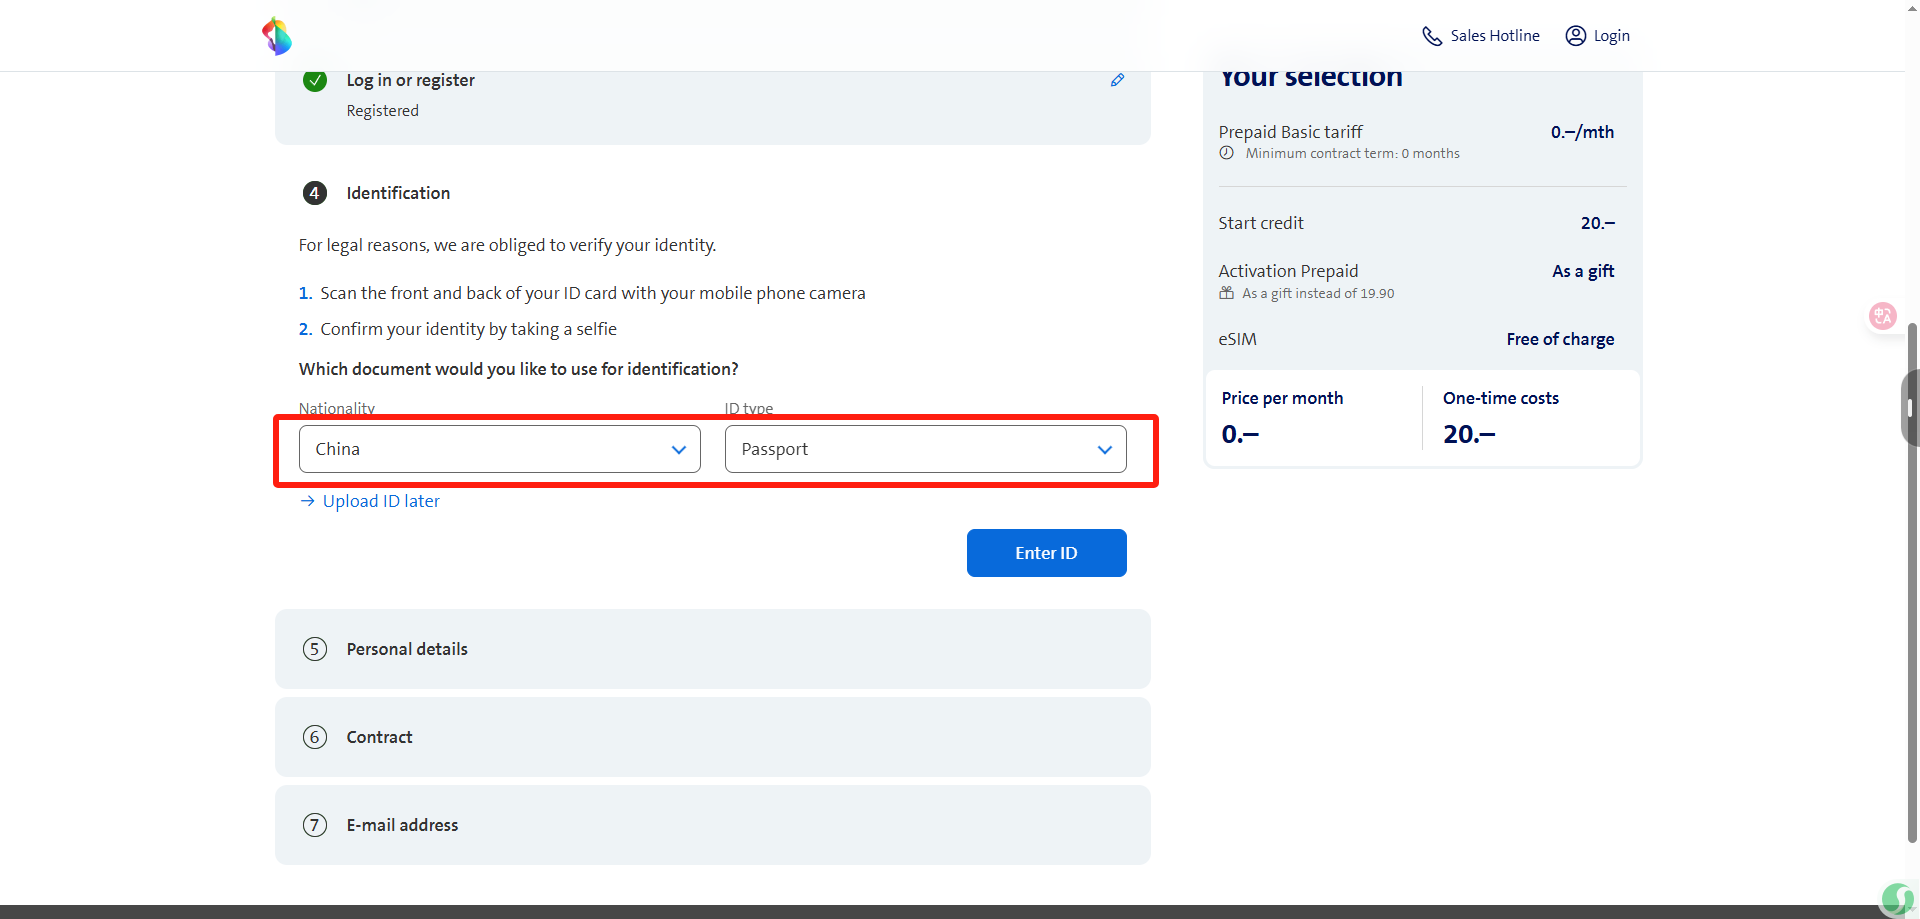Open the Sales Hotline link
Screen dimensions: 1920x919
pyautogui.click(x=1481, y=36)
